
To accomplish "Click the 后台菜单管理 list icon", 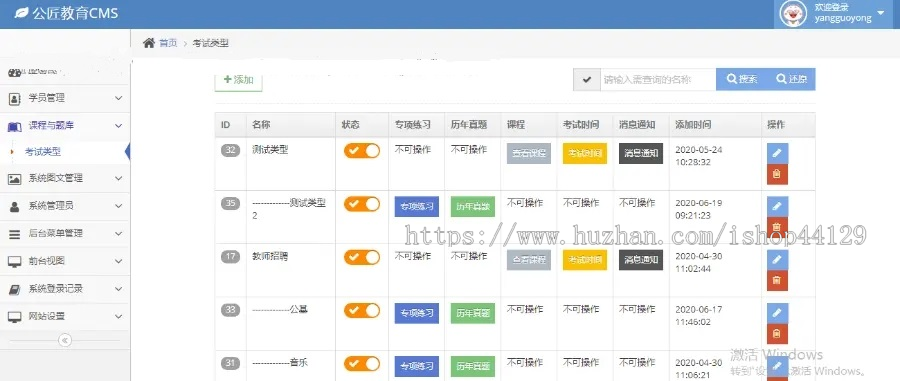I will (15, 234).
